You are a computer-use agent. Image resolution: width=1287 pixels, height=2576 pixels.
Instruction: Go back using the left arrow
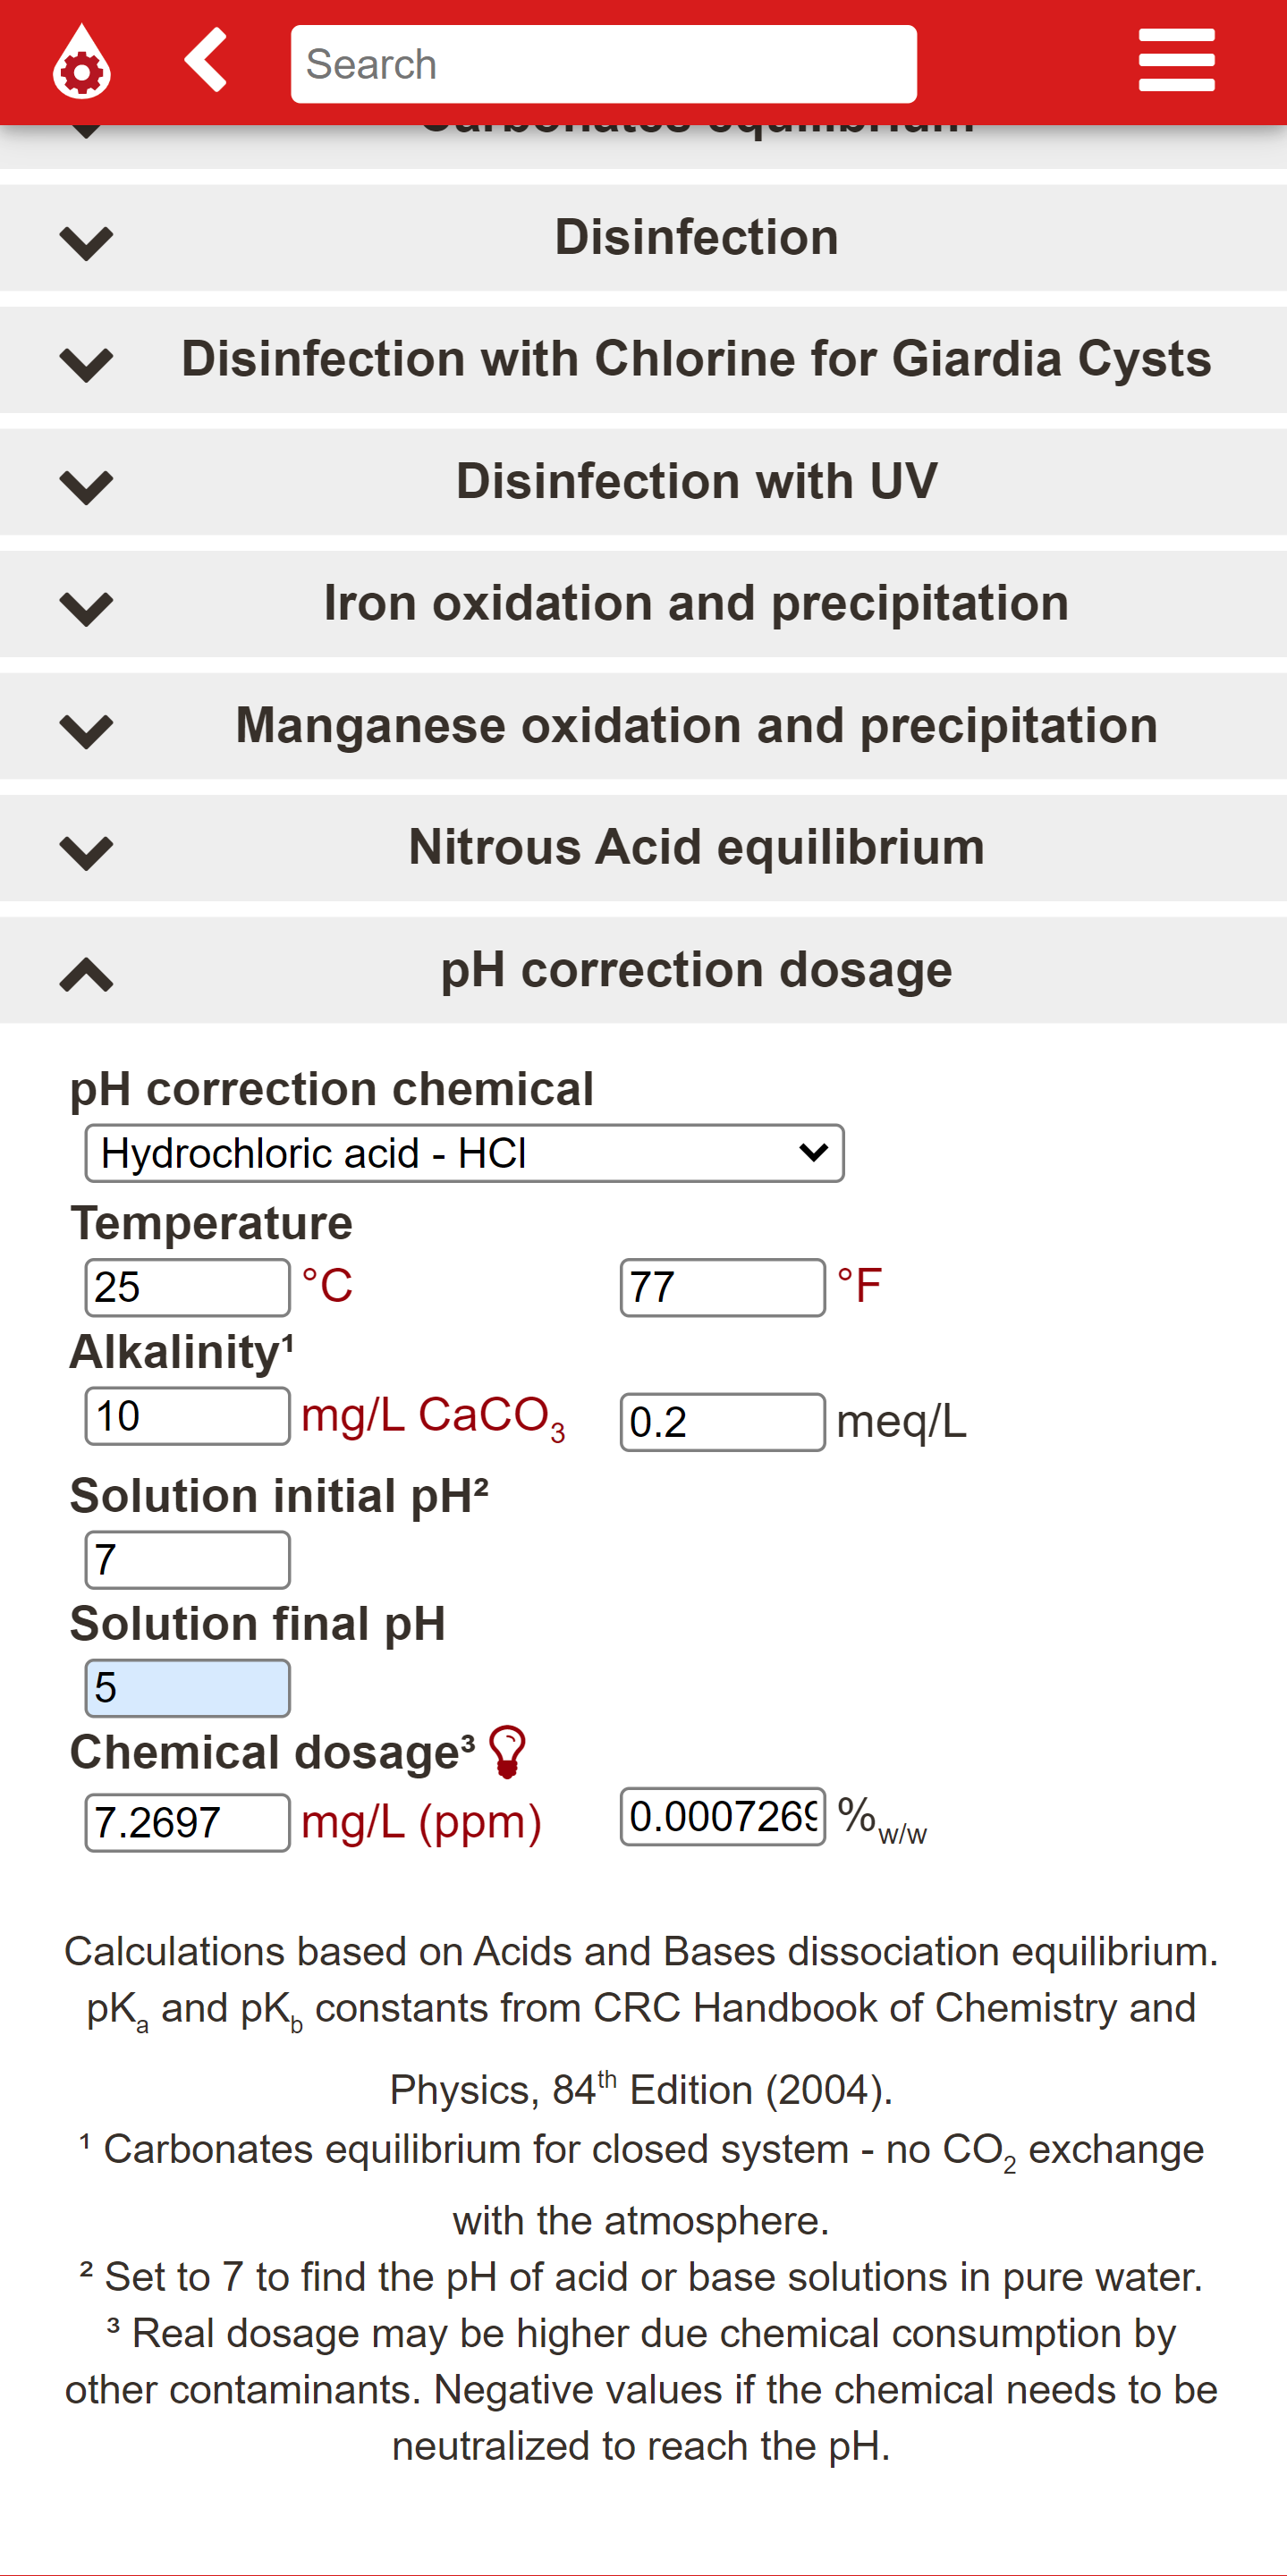(206, 60)
